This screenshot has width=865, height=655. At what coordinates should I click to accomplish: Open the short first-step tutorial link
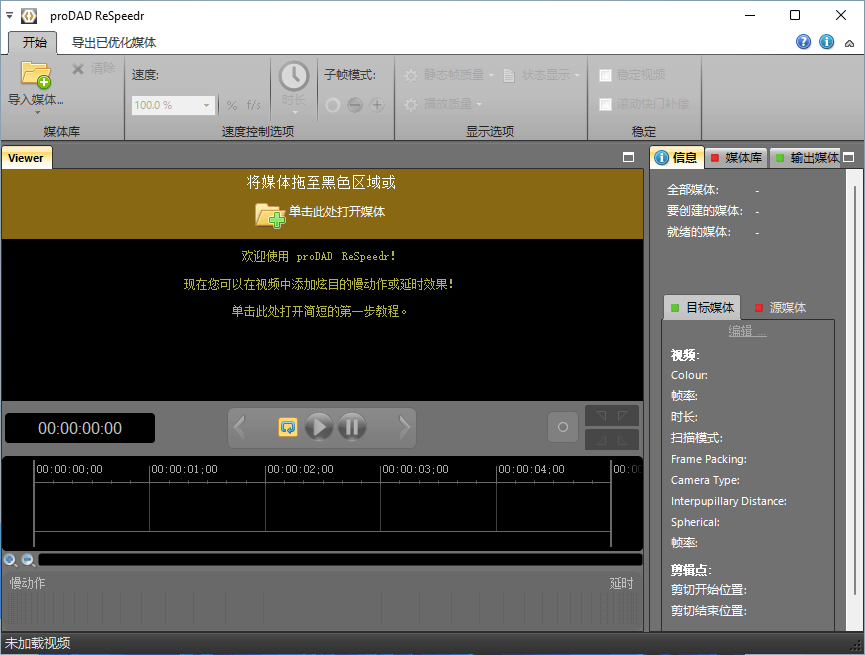pyautogui.click(x=319, y=311)
